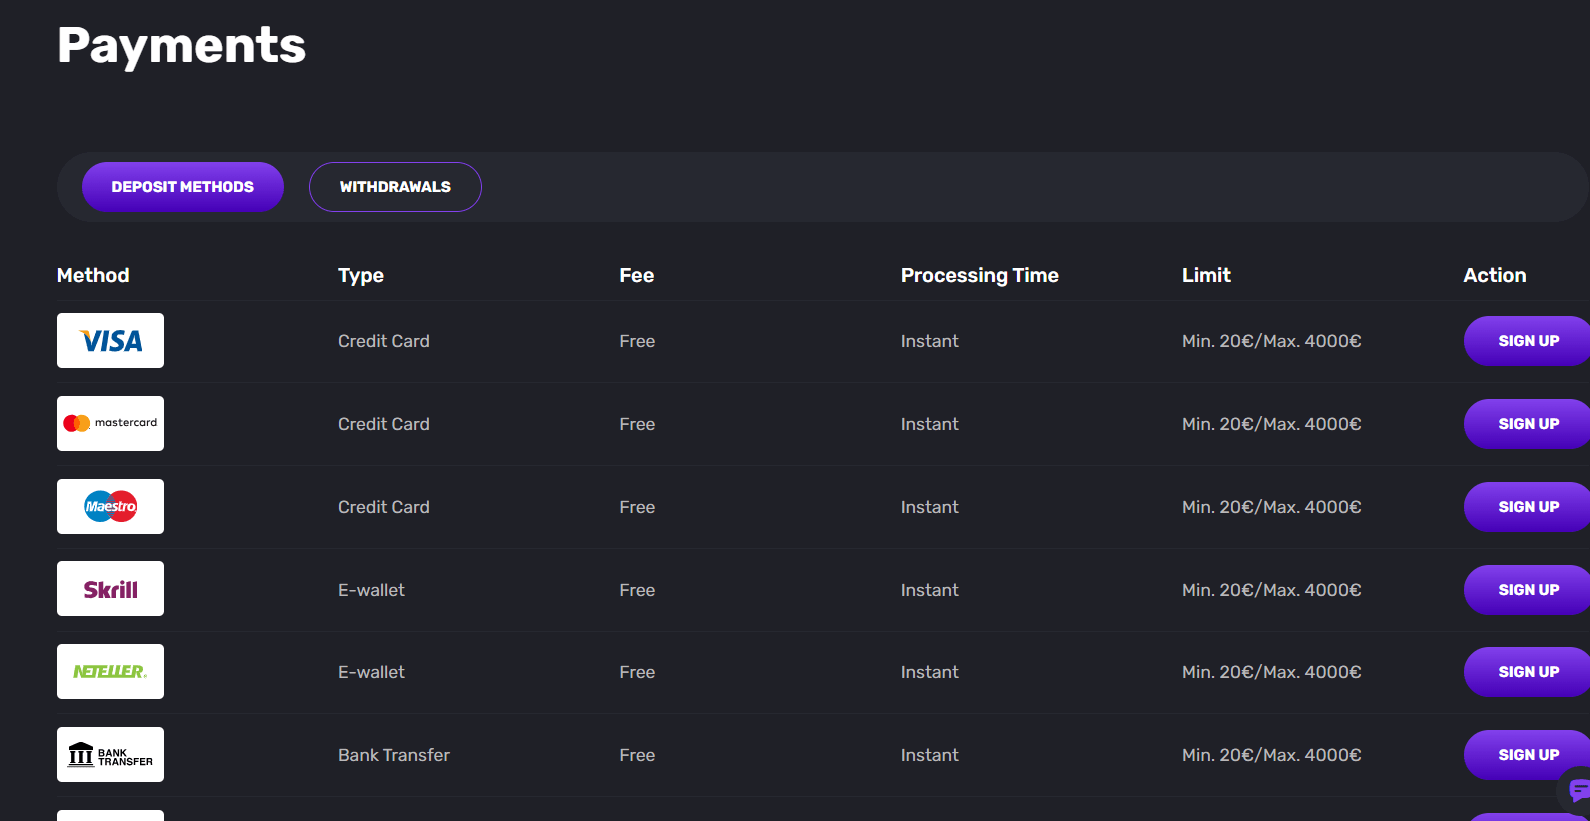Click the Neteller payment logo

(x=110, y=672)
